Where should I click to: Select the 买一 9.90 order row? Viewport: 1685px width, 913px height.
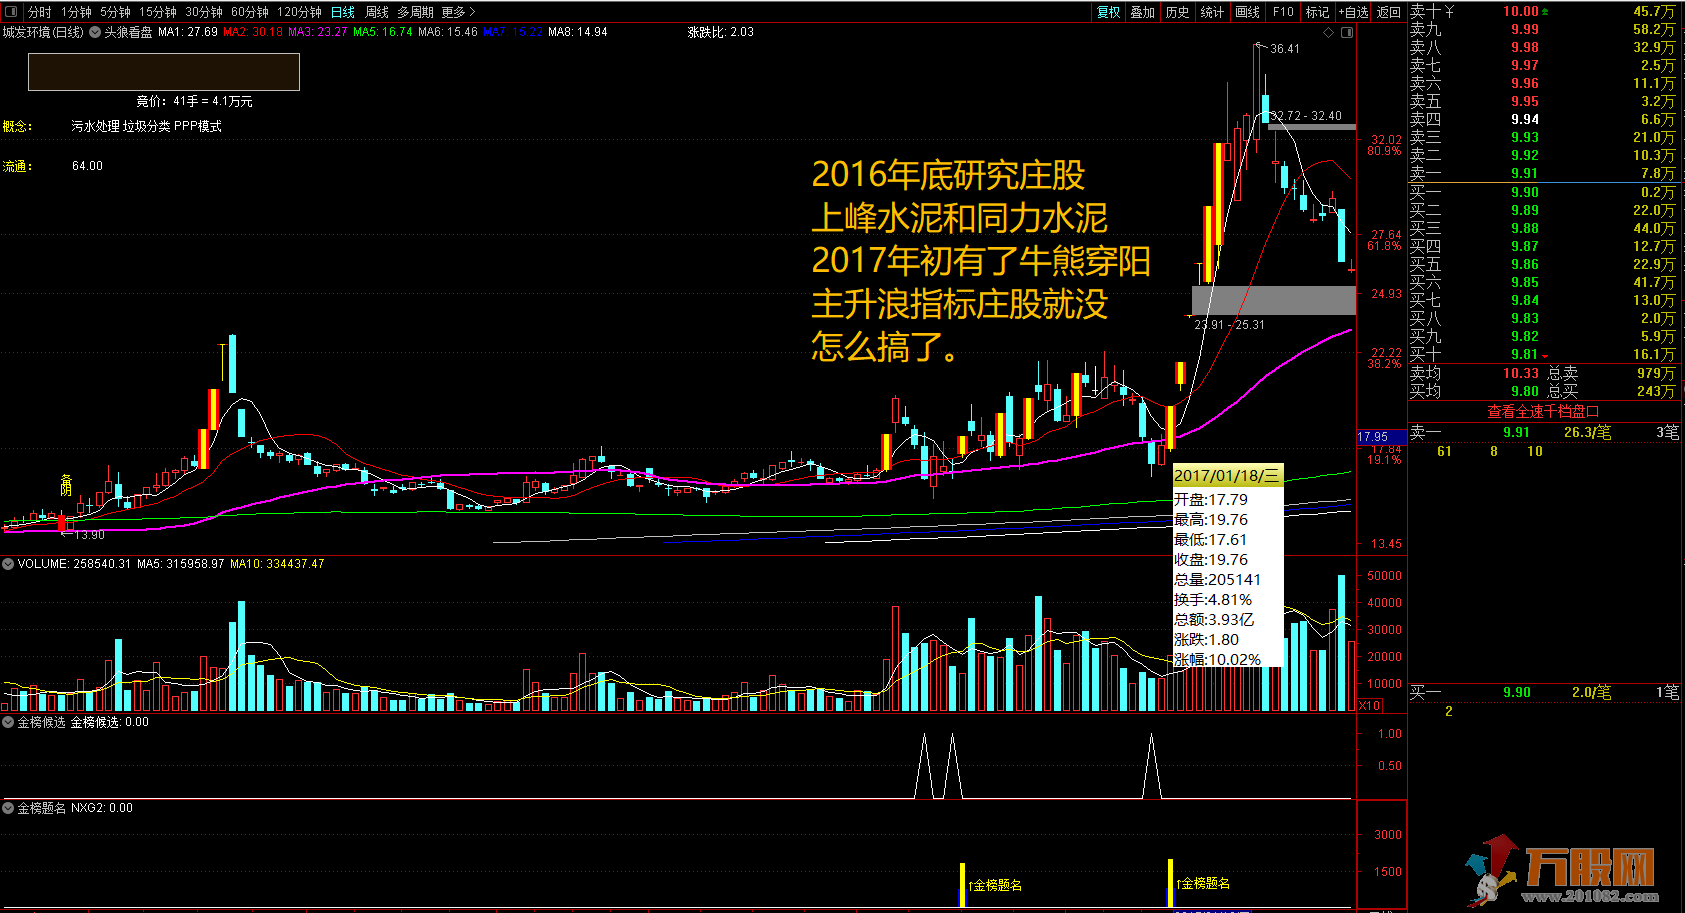tap(1543, 192)
